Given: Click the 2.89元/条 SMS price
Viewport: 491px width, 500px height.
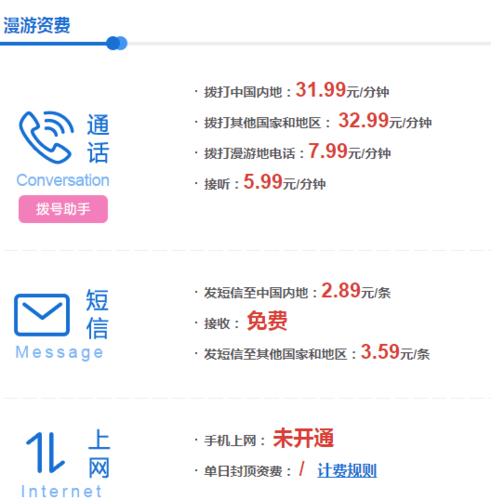Looking at the screenshot, I should pos(356,291).
